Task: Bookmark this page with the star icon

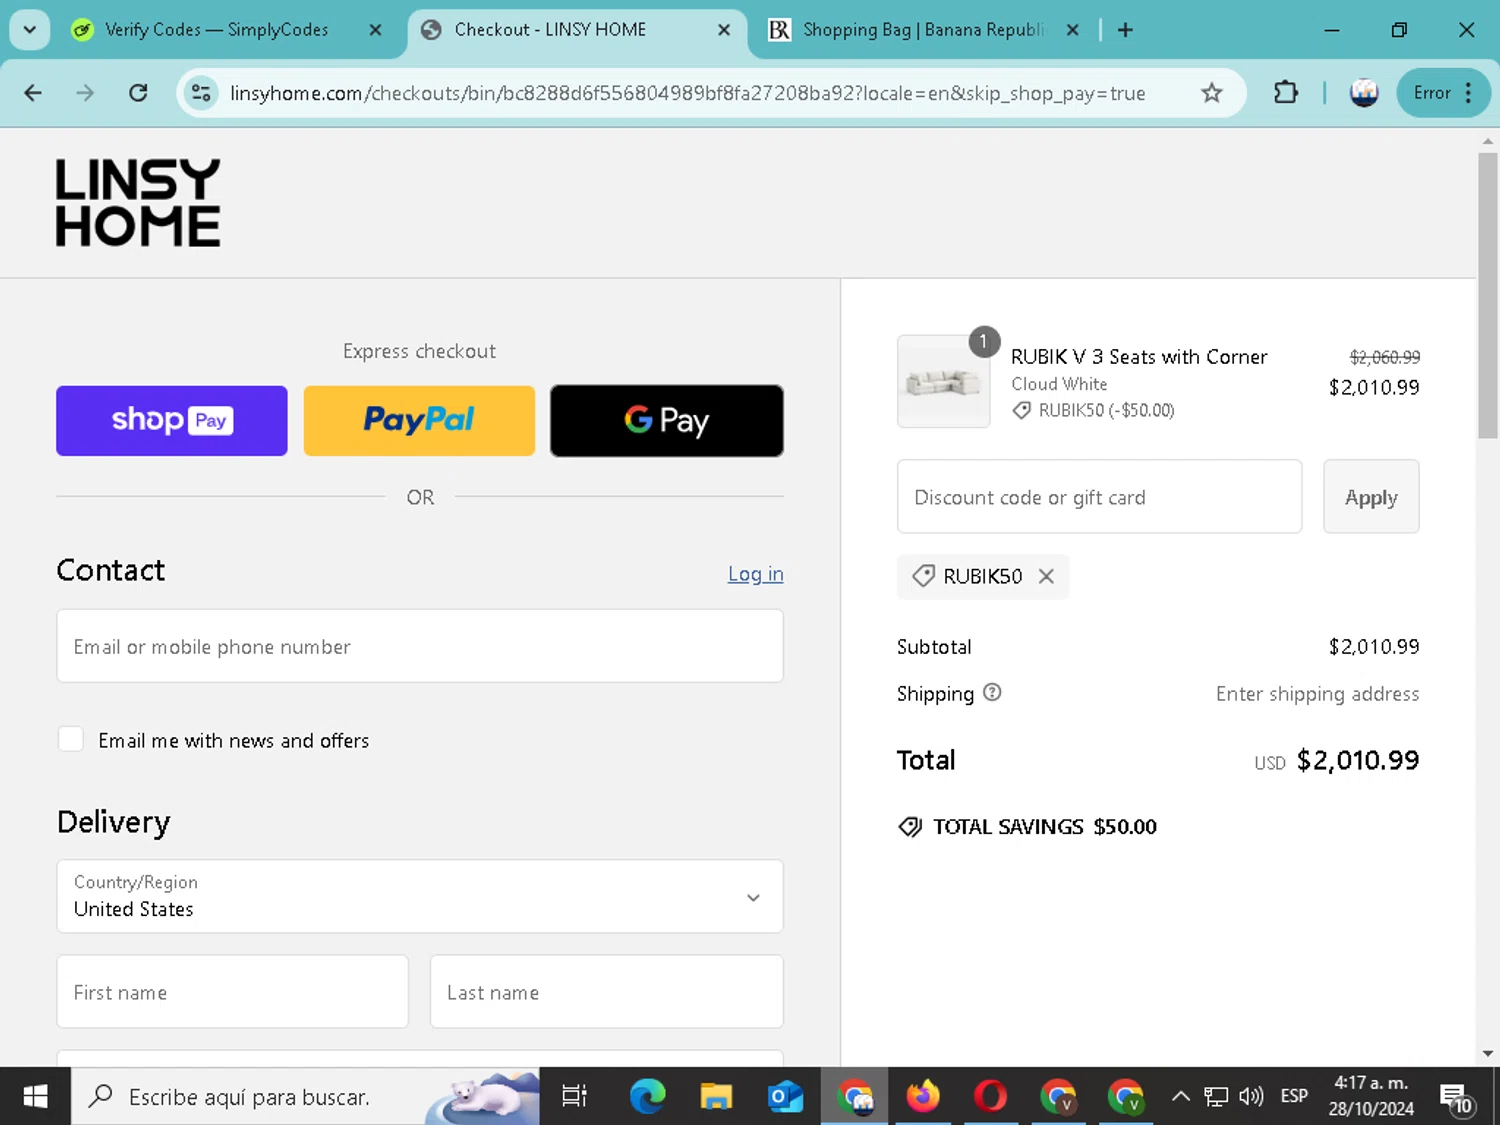Action: point(1212,93)
